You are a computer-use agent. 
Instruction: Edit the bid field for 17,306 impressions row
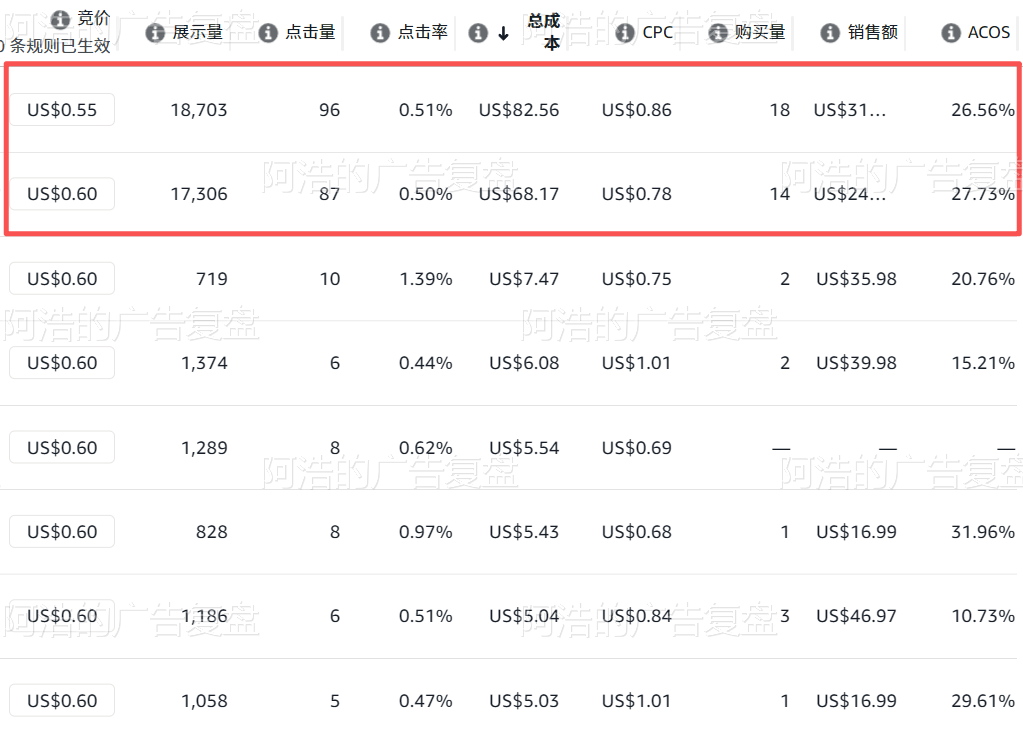point(62,194)
